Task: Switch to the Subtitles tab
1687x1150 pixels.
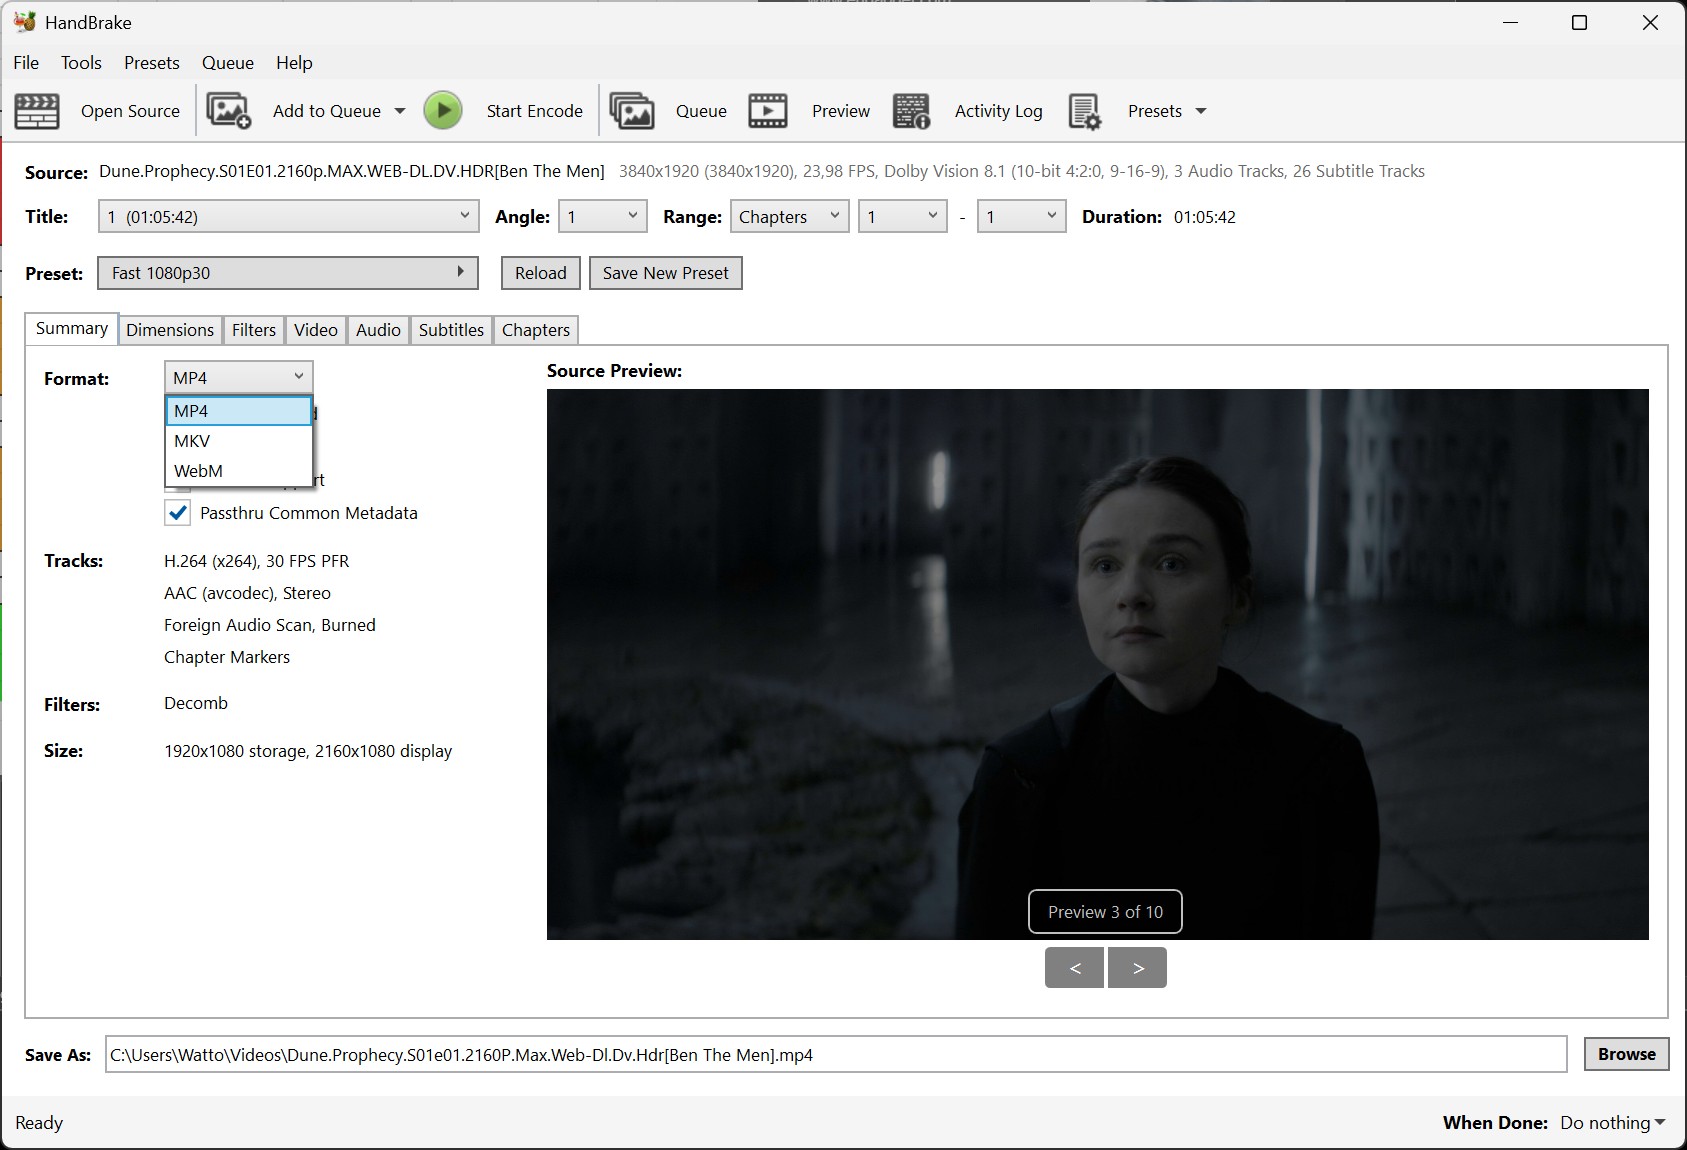Action: click(x=451, y=330)
